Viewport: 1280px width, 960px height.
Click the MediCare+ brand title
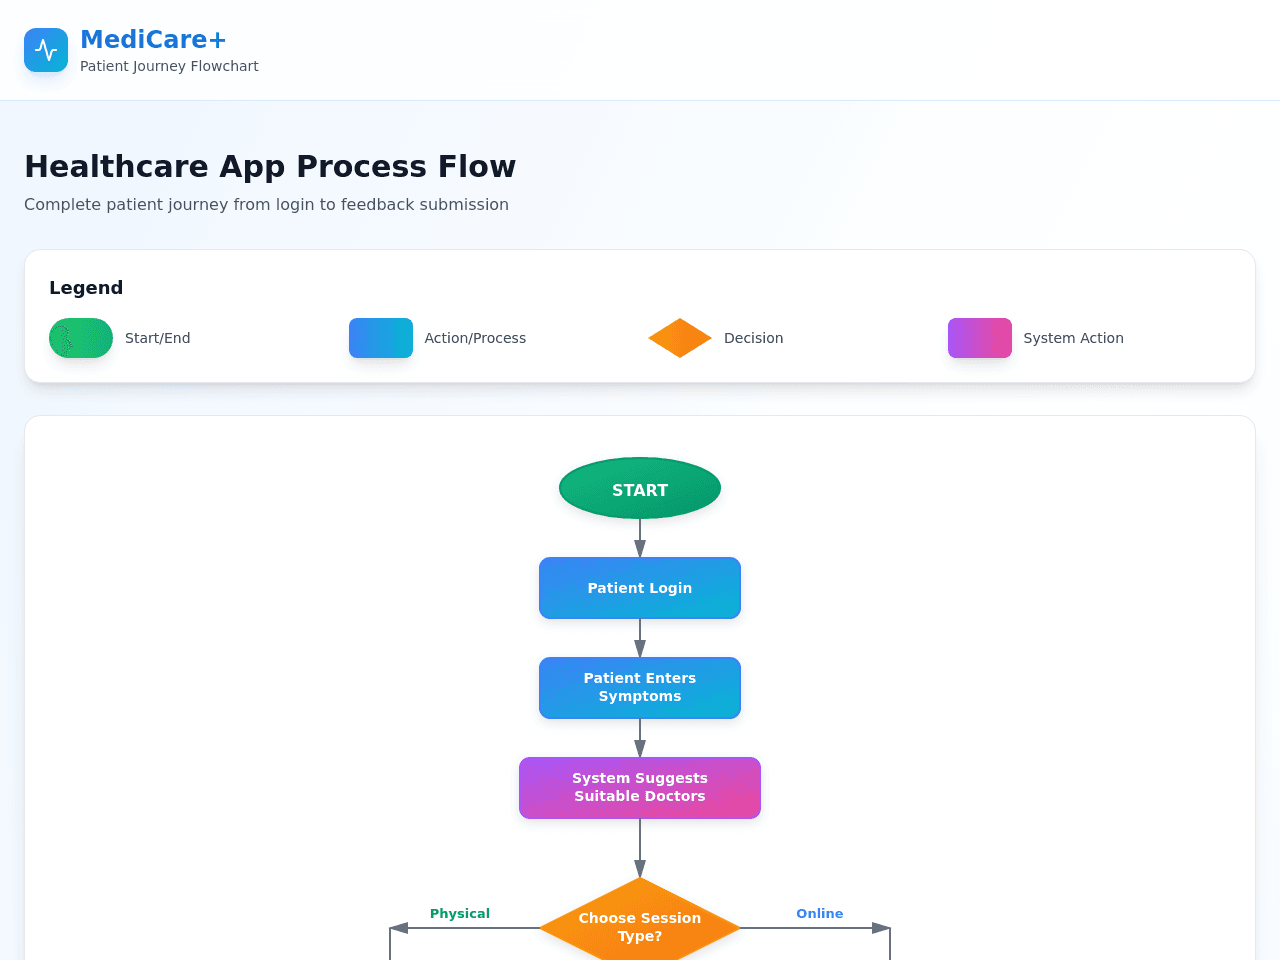(153, 39)
